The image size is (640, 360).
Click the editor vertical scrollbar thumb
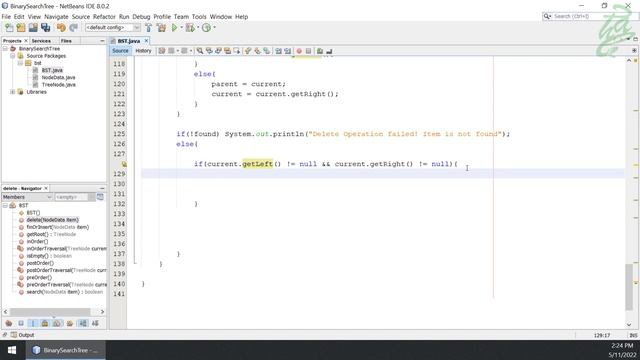(629, 287)
